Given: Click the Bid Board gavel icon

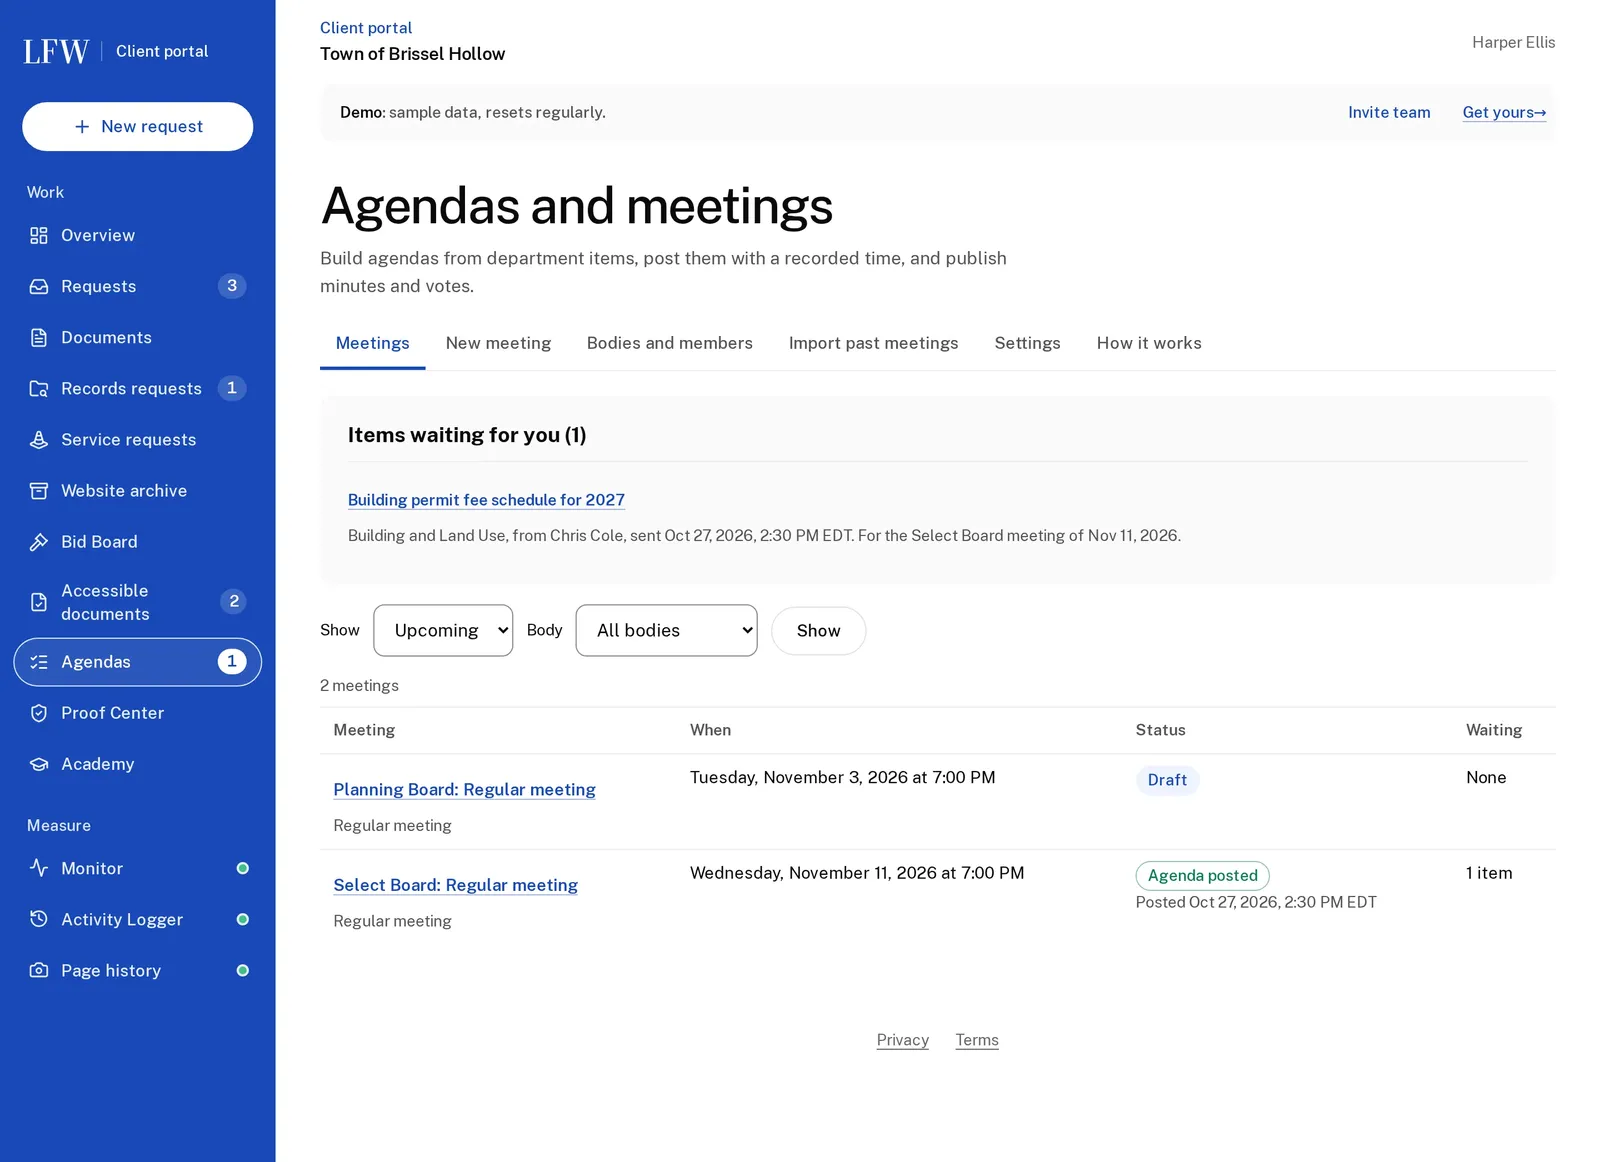Looking at the screenshot, I should tap(39, 541).
